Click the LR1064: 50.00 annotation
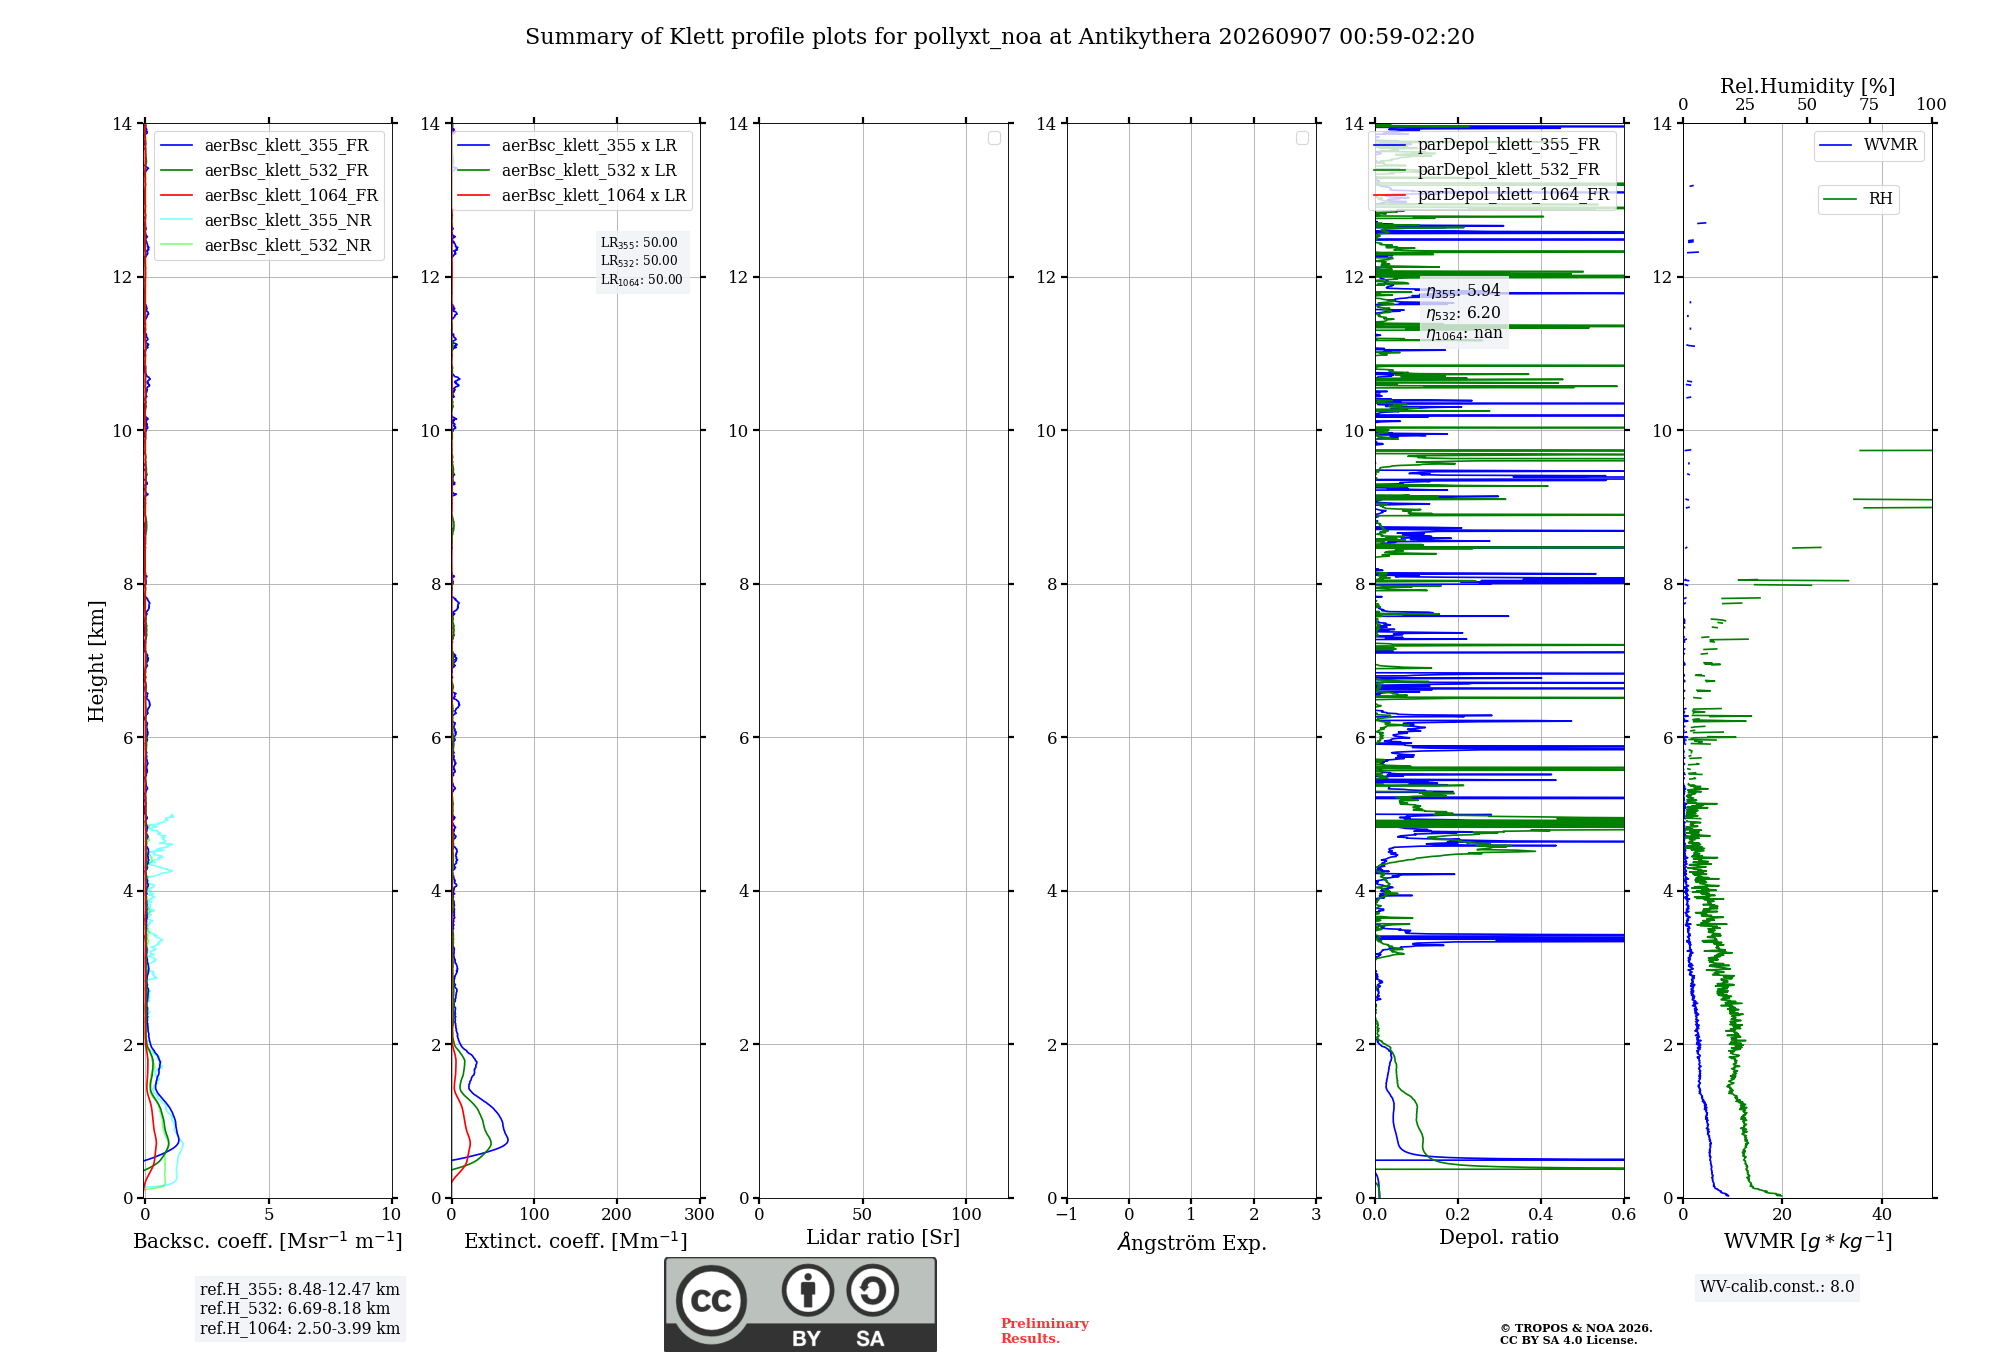The image size is (2000, 1360). click(x=642, y=280)
